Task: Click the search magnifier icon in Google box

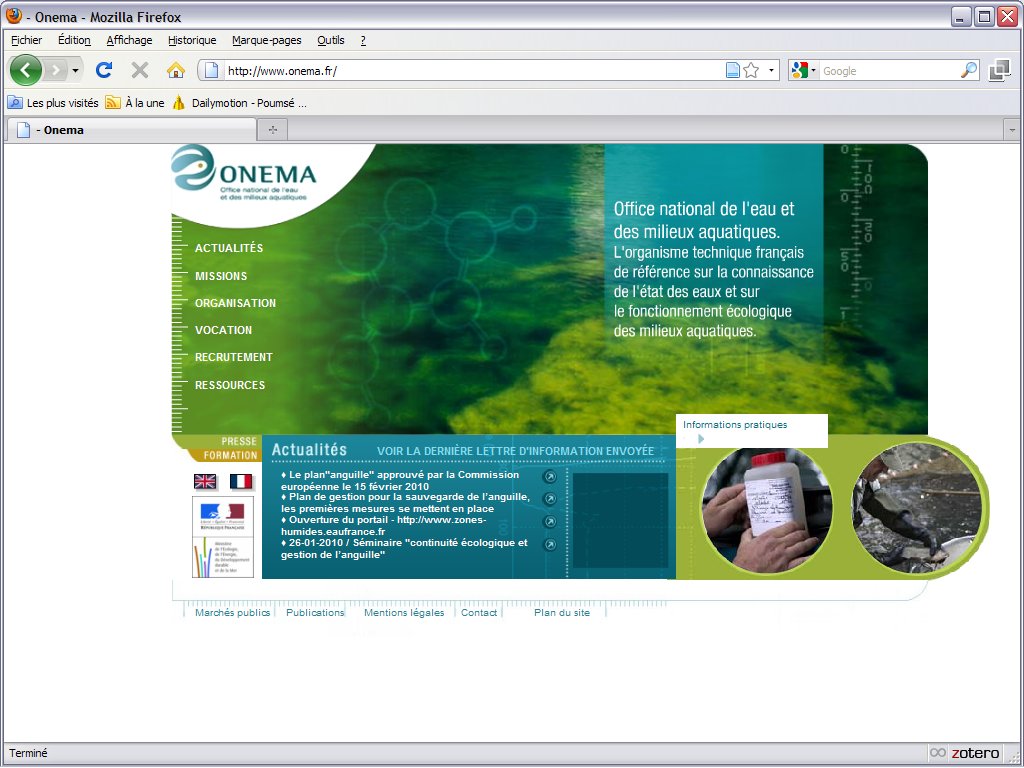Action: pyautogui.click(x=968, y=70)
